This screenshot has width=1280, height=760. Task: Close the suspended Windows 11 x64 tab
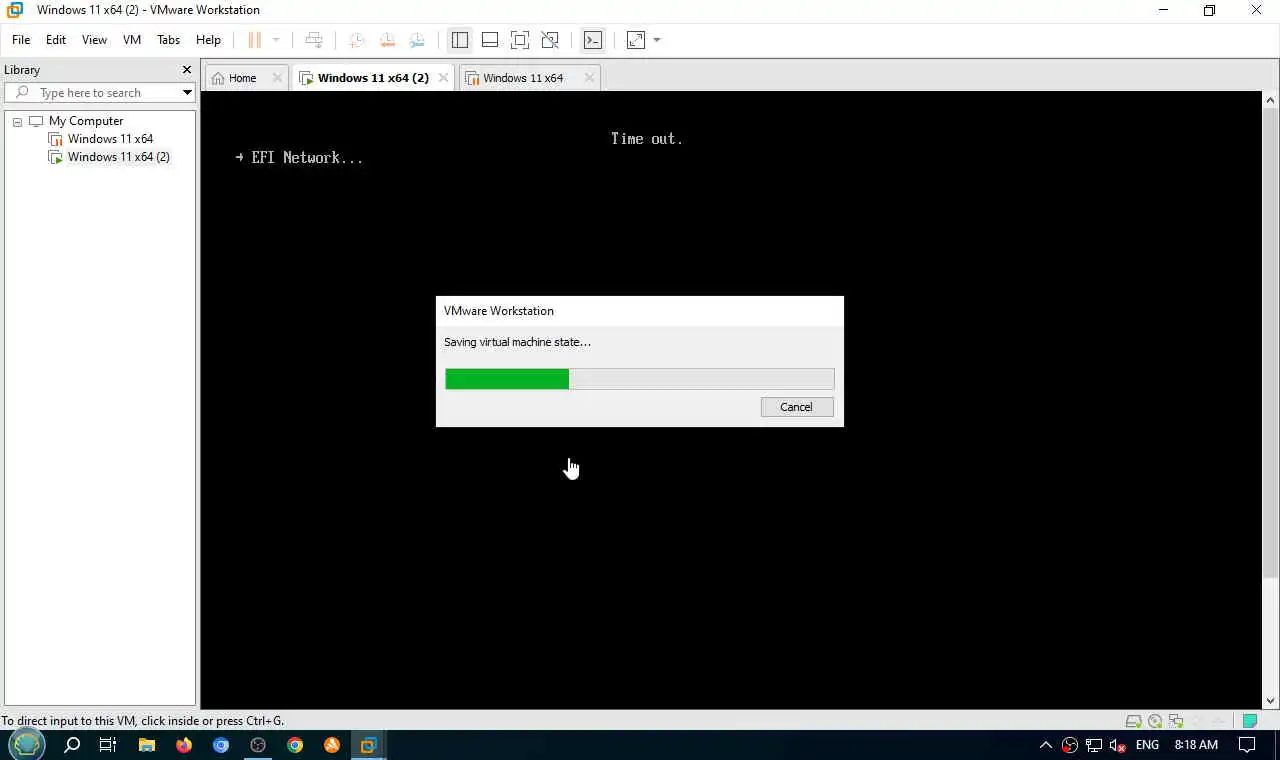pos(589,78)
